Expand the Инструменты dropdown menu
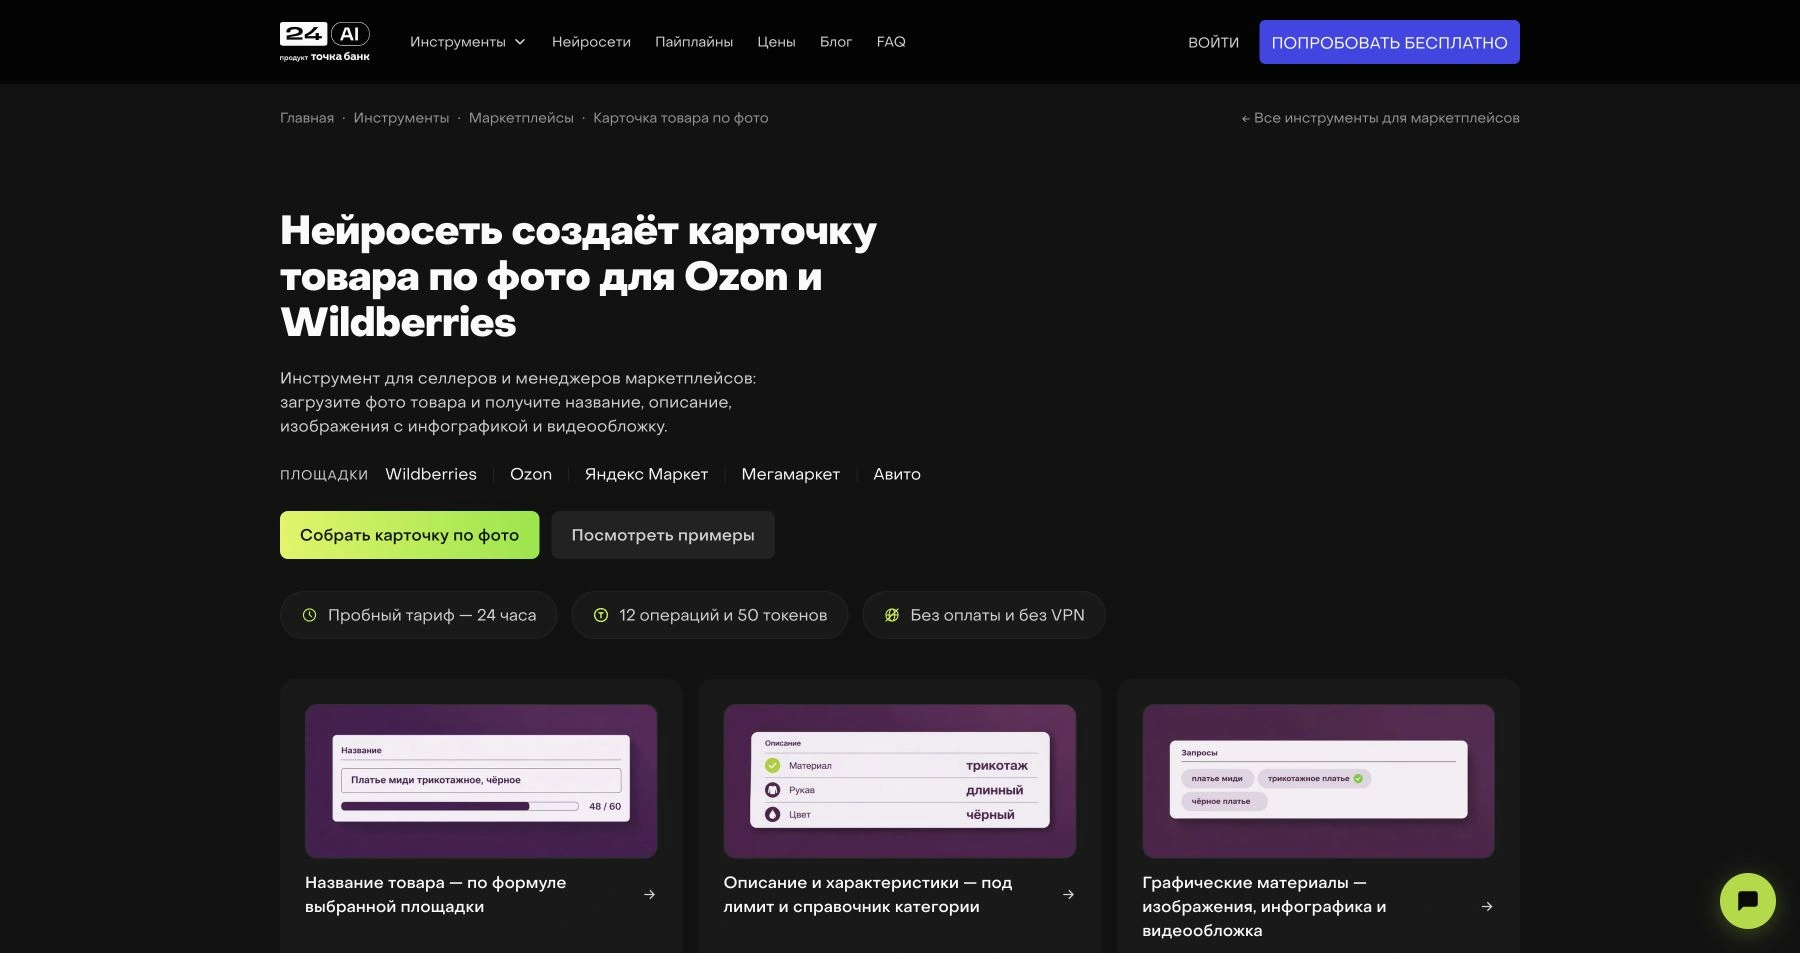 tap(467, 42)
